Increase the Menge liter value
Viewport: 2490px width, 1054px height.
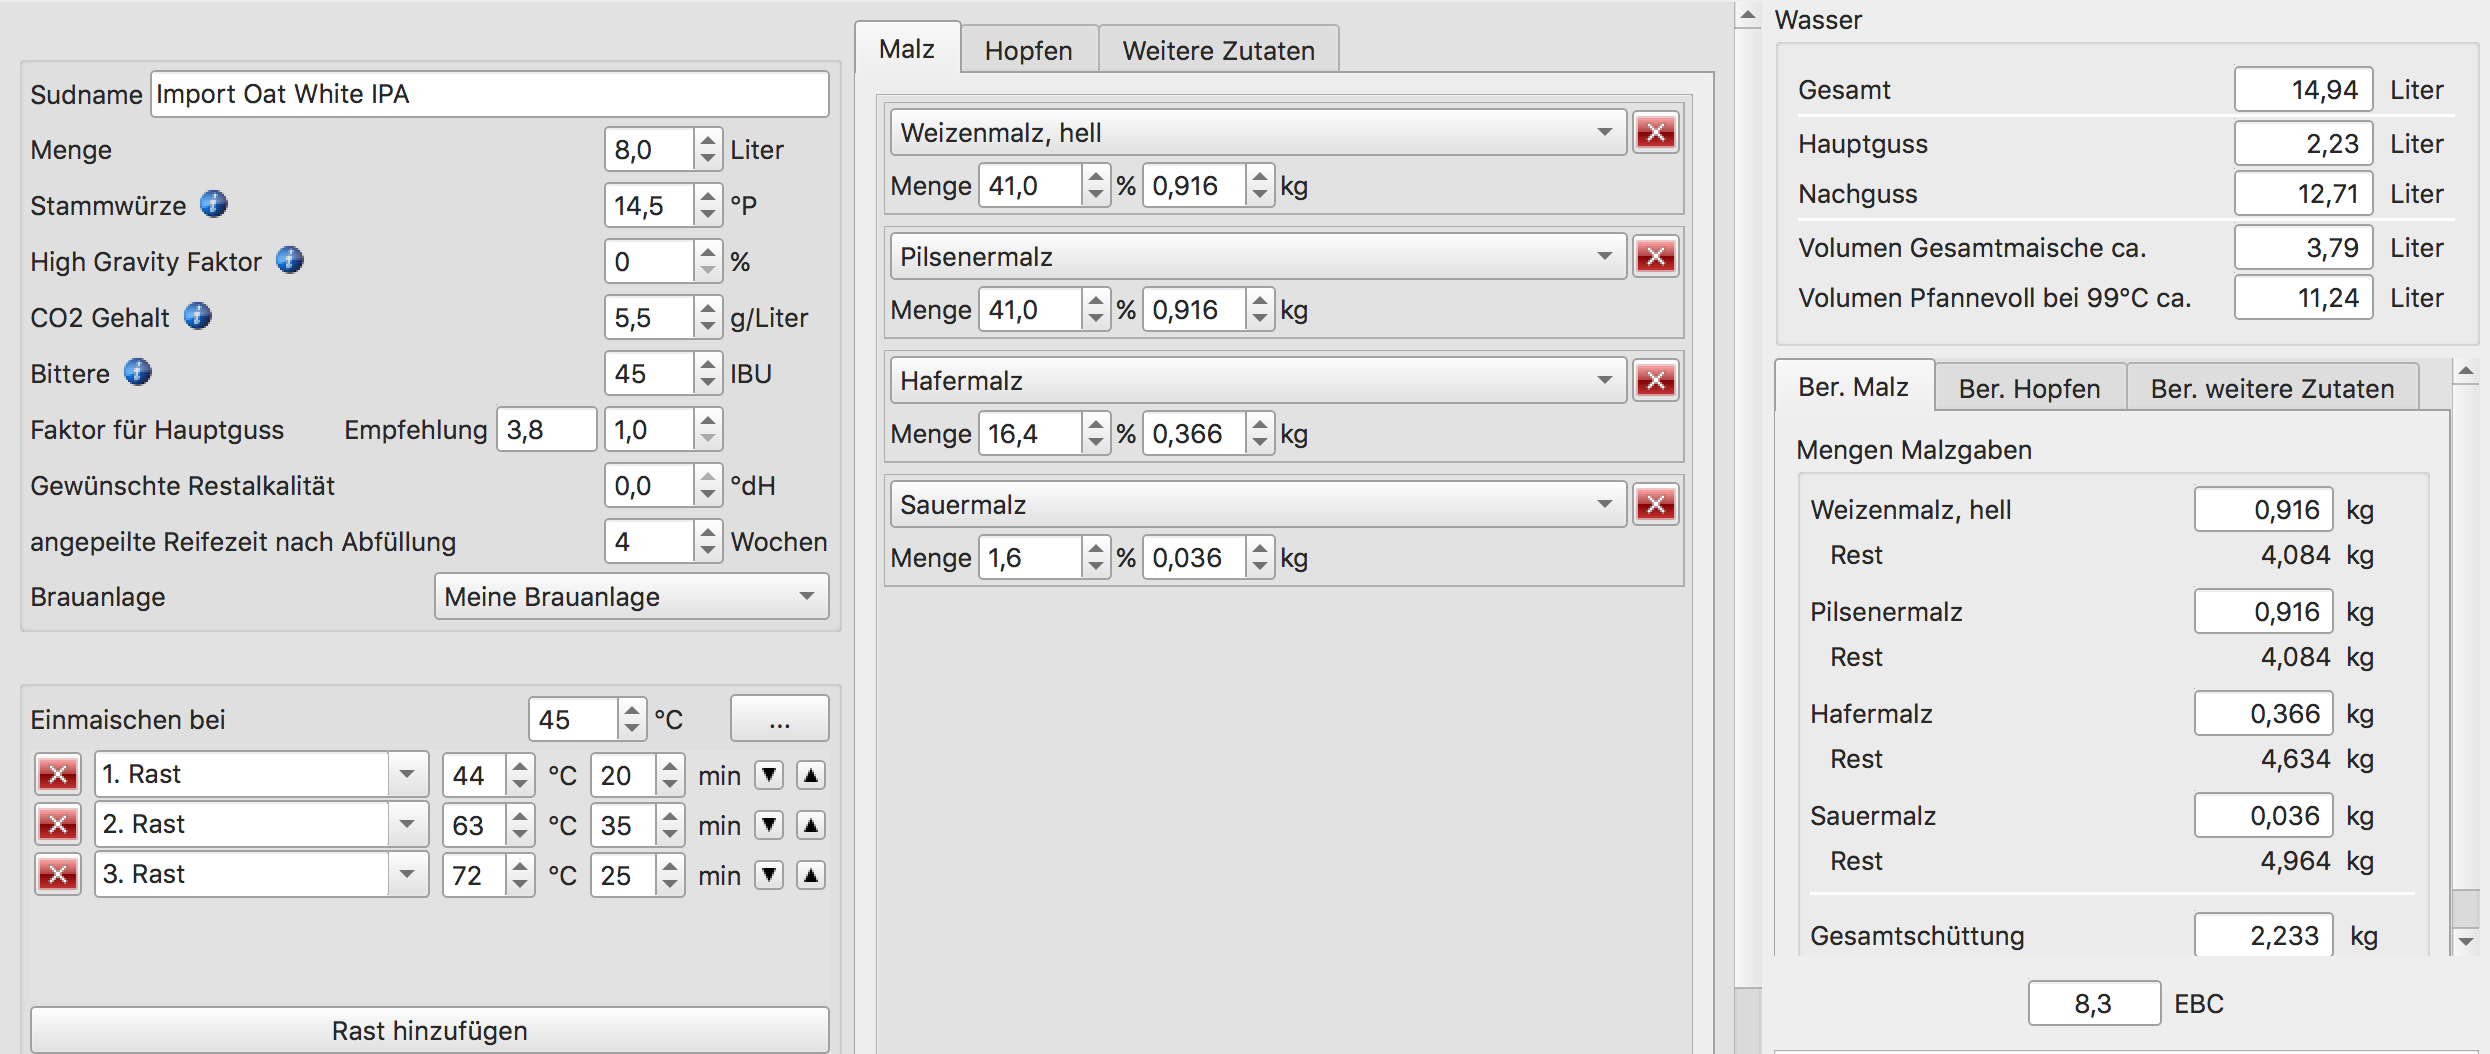pyautogui.click(x=708, y=140)
